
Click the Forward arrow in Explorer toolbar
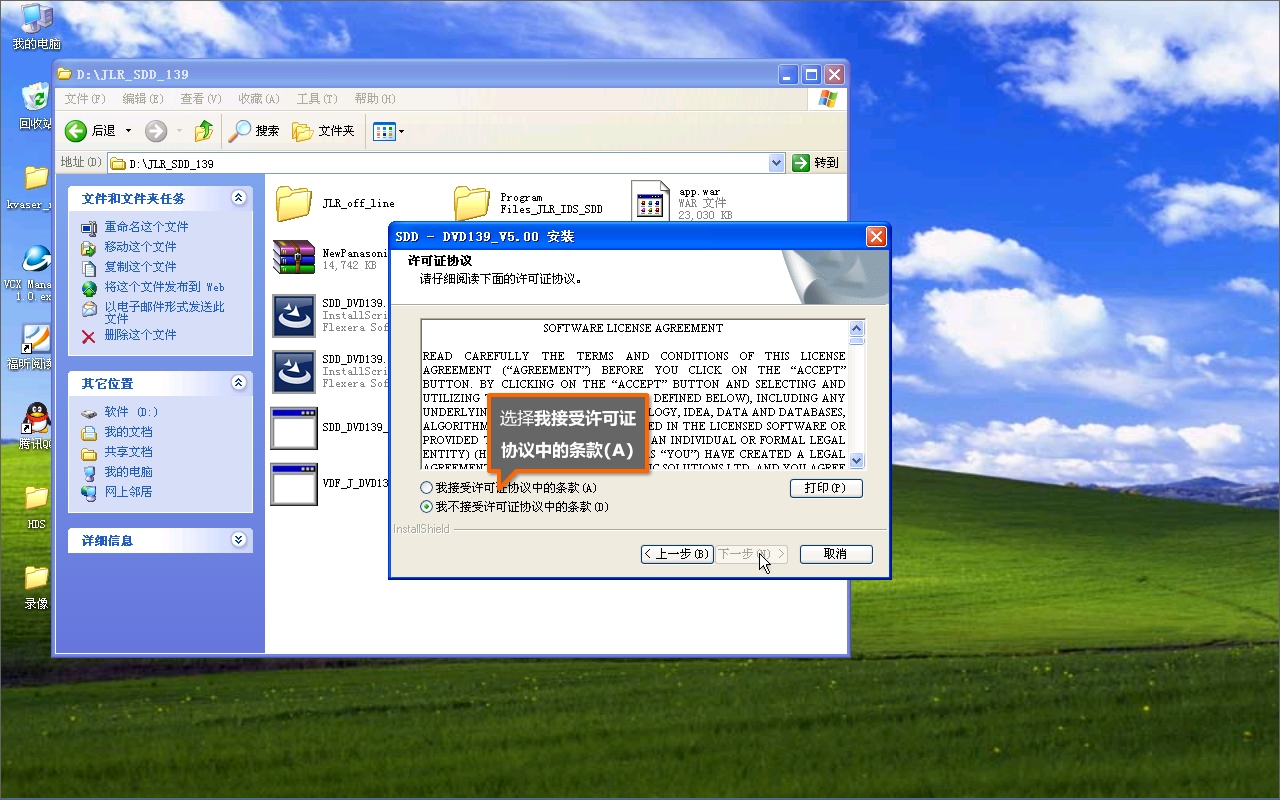tap(156, 131)
